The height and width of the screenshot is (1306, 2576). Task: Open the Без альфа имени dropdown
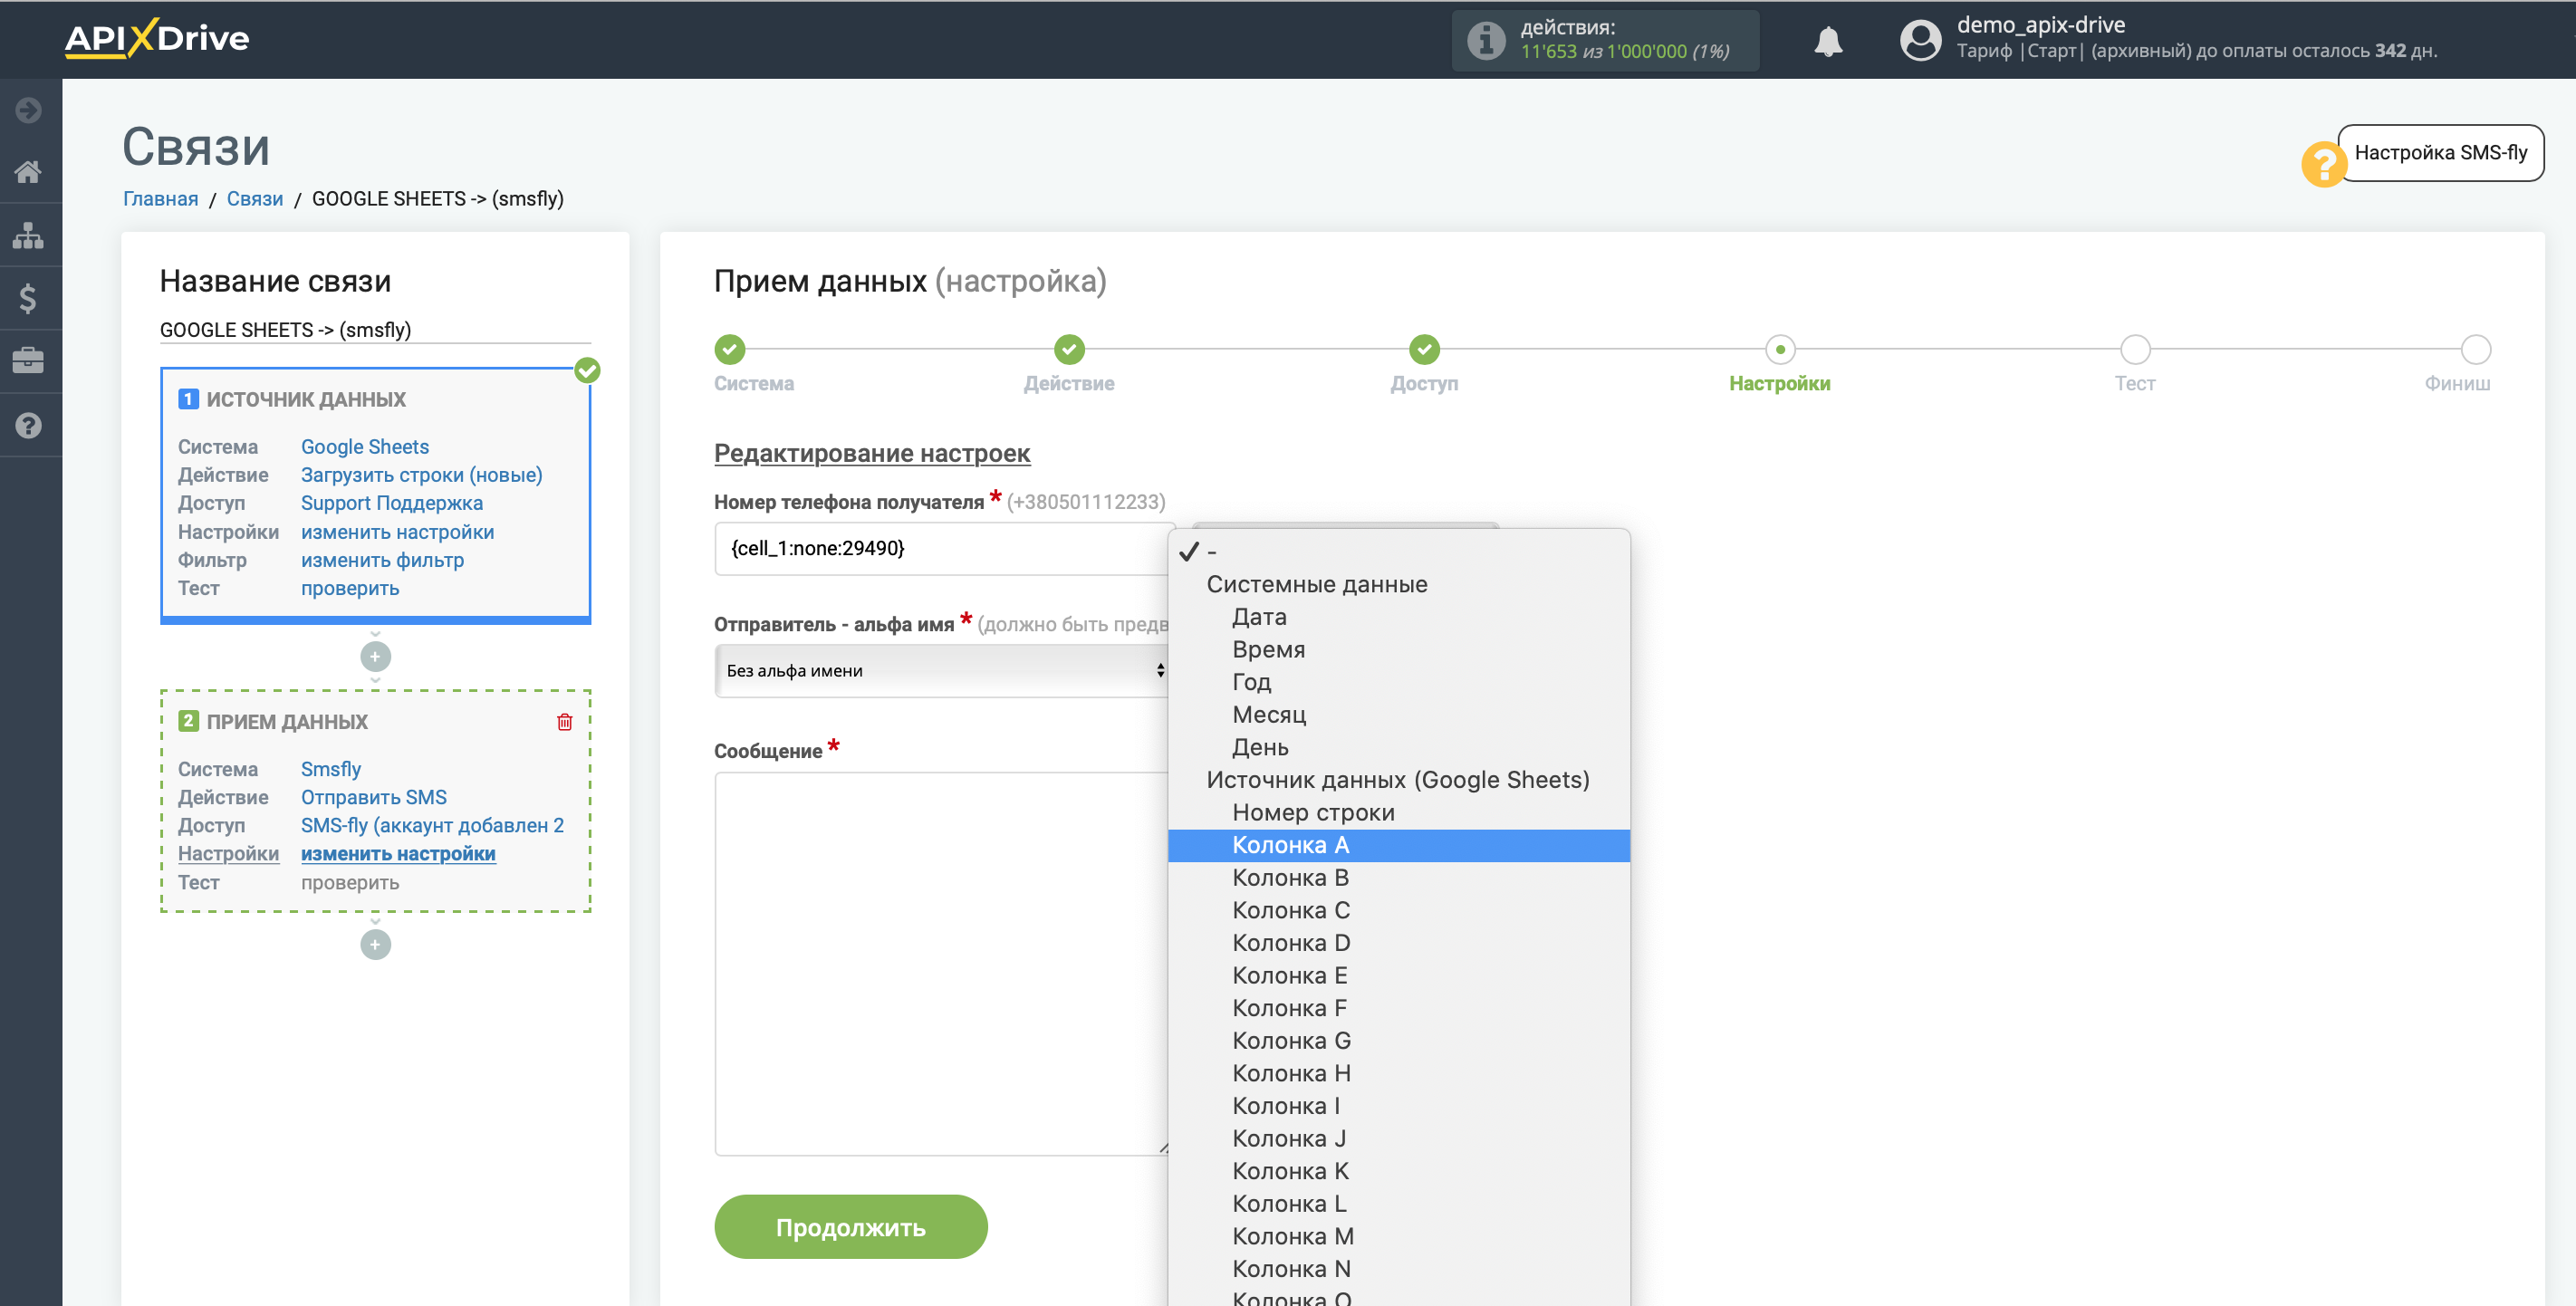coord(942,671)
